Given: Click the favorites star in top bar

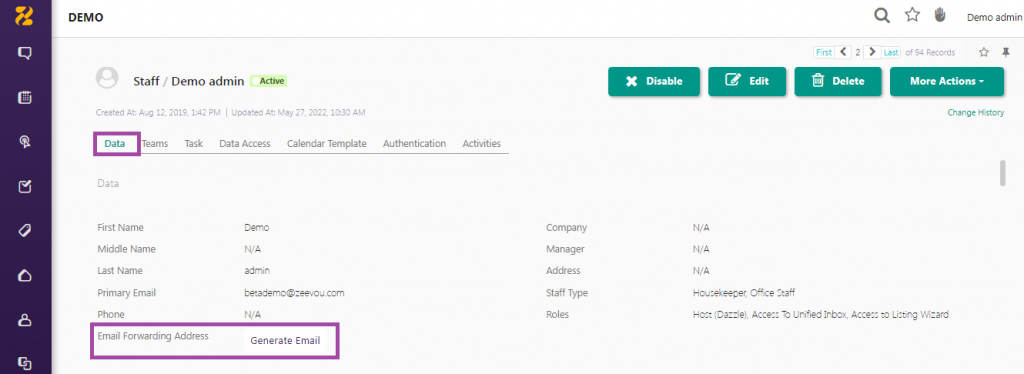Looking at the screenshot, I should click(912, 16).
